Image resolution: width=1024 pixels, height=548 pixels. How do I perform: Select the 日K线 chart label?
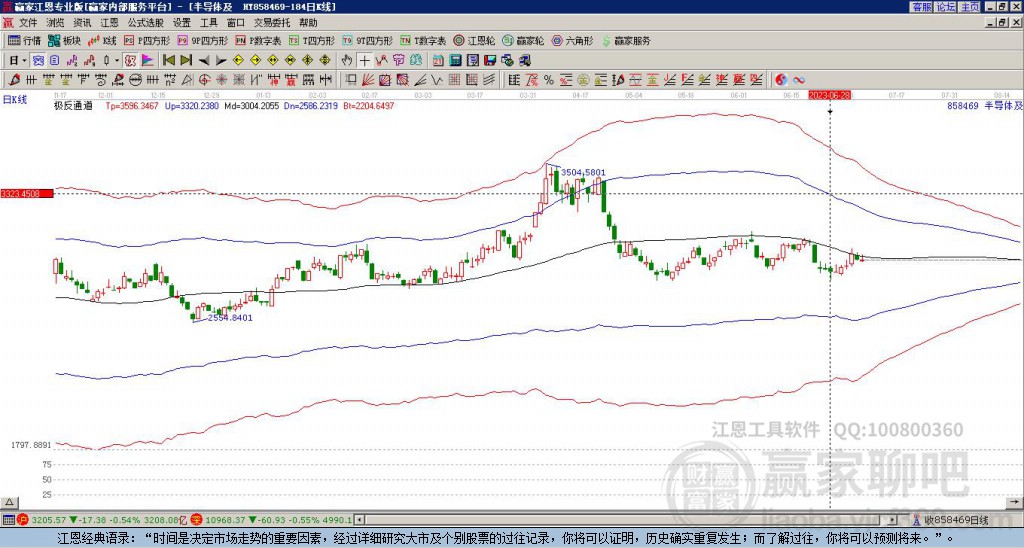[15, 99]
